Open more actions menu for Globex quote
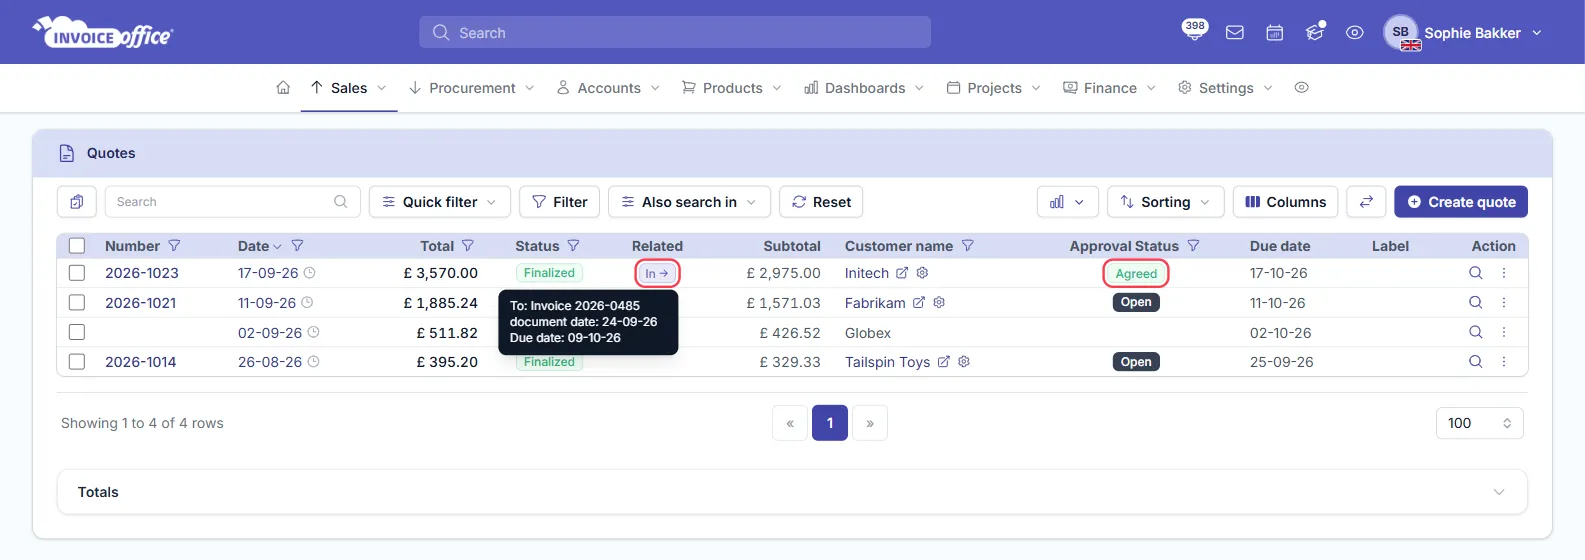This screenshot has height=560, width=1585. pyautogui.click(x=1503, y=332)
